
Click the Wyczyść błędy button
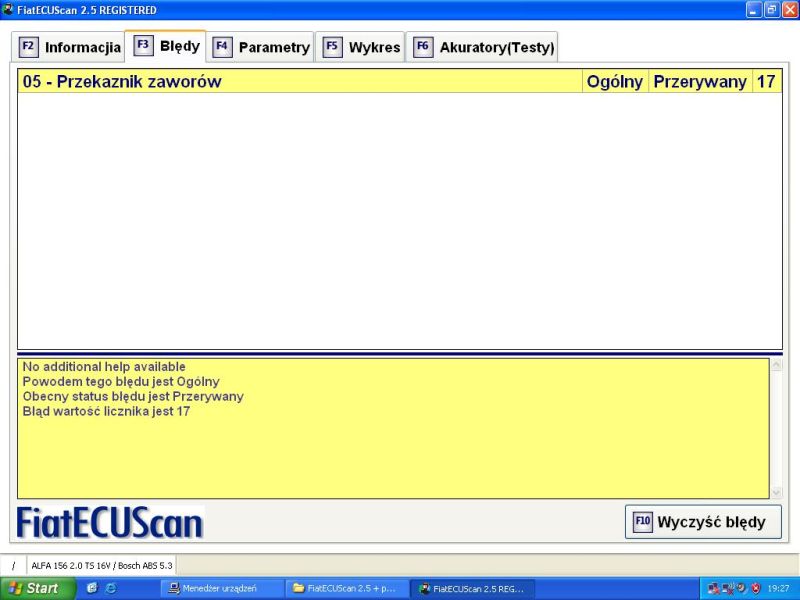(x=703, y=522)
